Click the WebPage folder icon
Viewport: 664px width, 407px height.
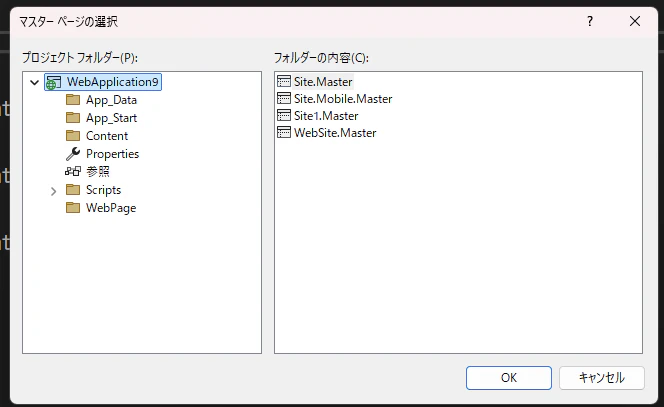click(x=73, y=208)
